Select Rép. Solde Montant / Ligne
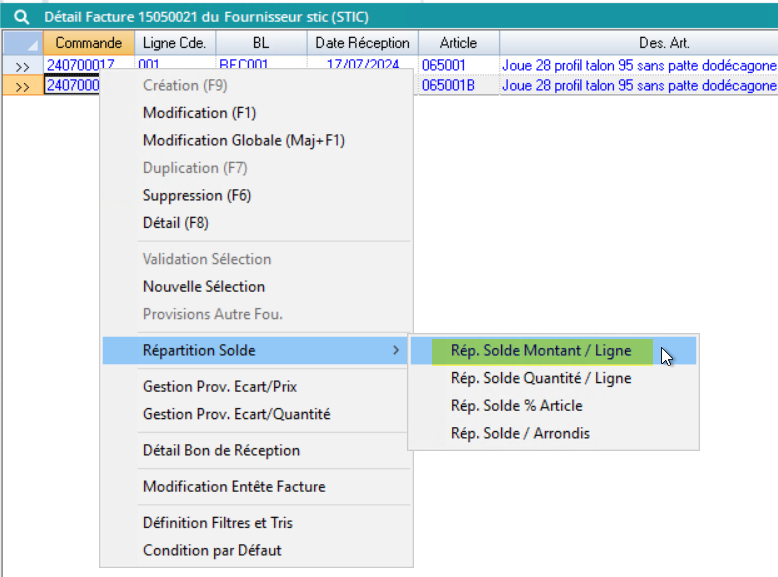 (541, 350)
